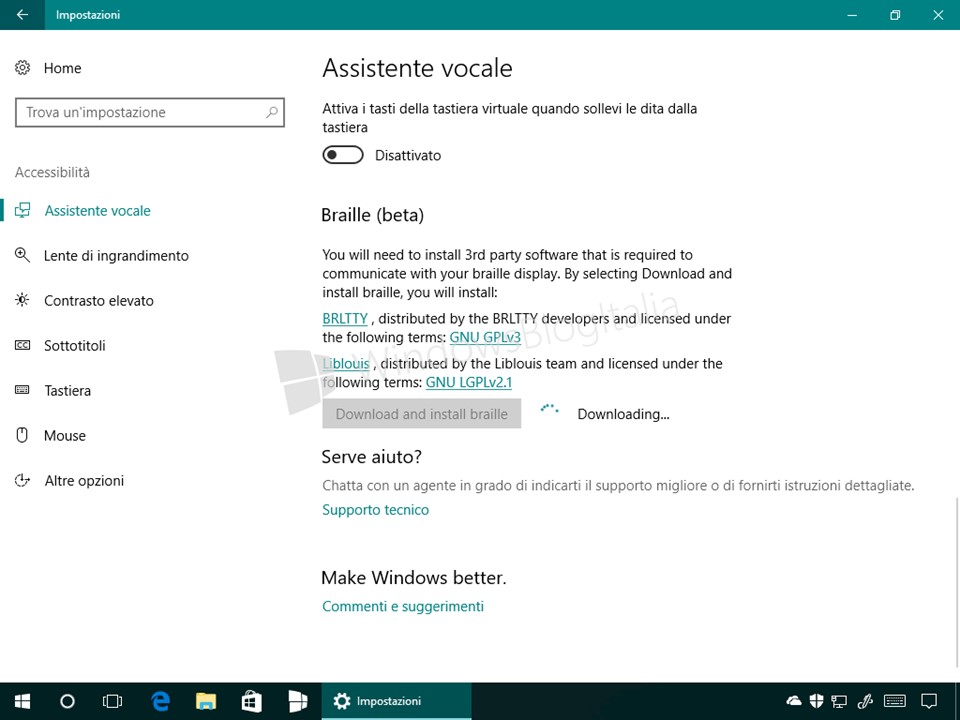Open File Explorer from taskbar
Image resolution: width=960 pixels, height=720 pixels.
click(x=206, y=701)
